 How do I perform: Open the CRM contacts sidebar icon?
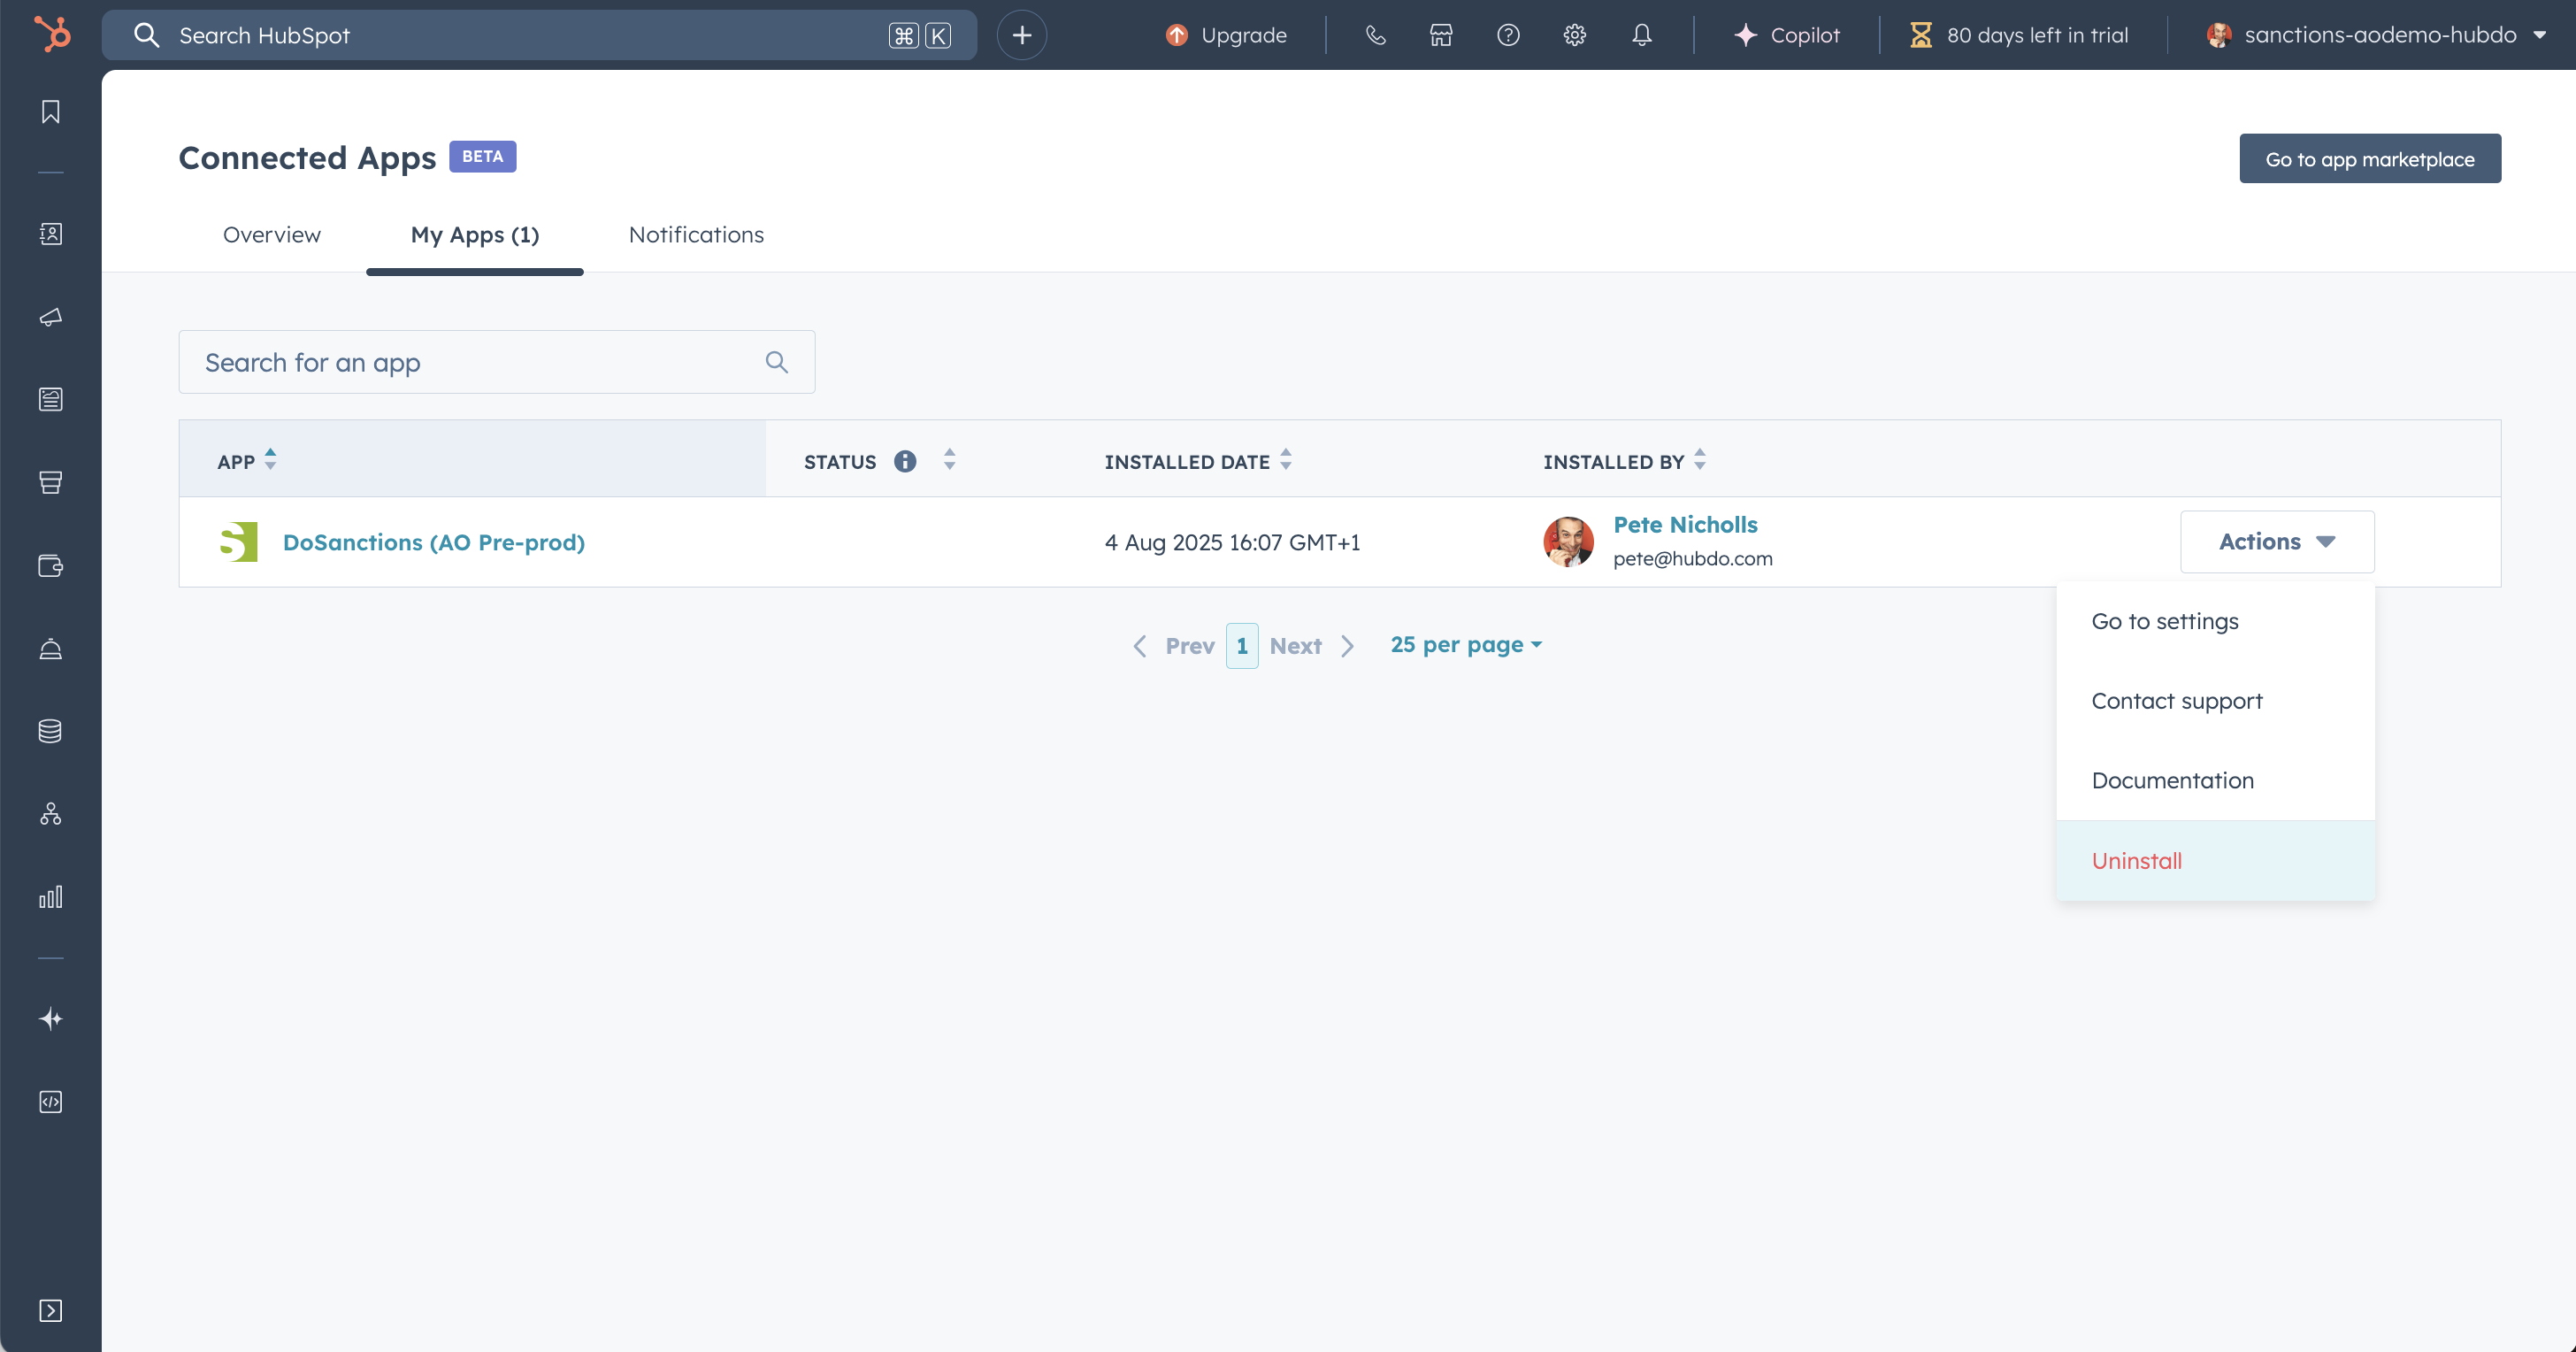pos(51,234)
